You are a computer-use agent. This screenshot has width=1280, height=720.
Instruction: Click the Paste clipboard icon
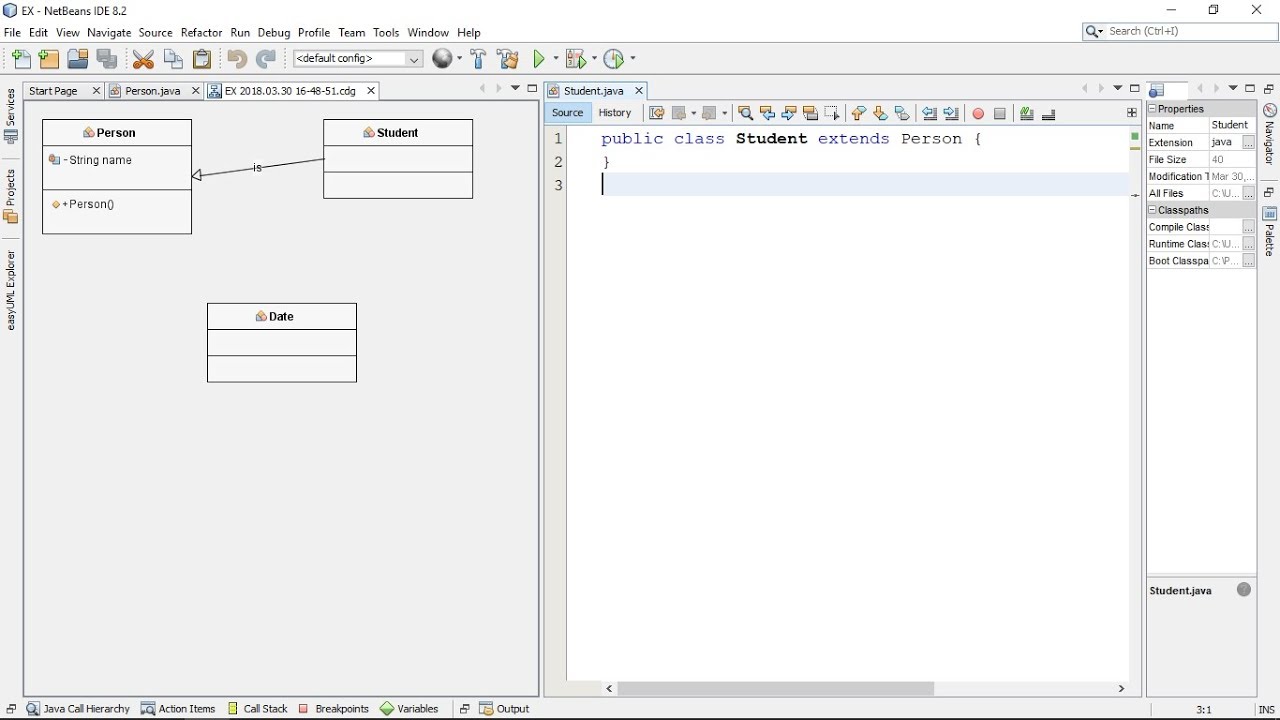point(202,59)
